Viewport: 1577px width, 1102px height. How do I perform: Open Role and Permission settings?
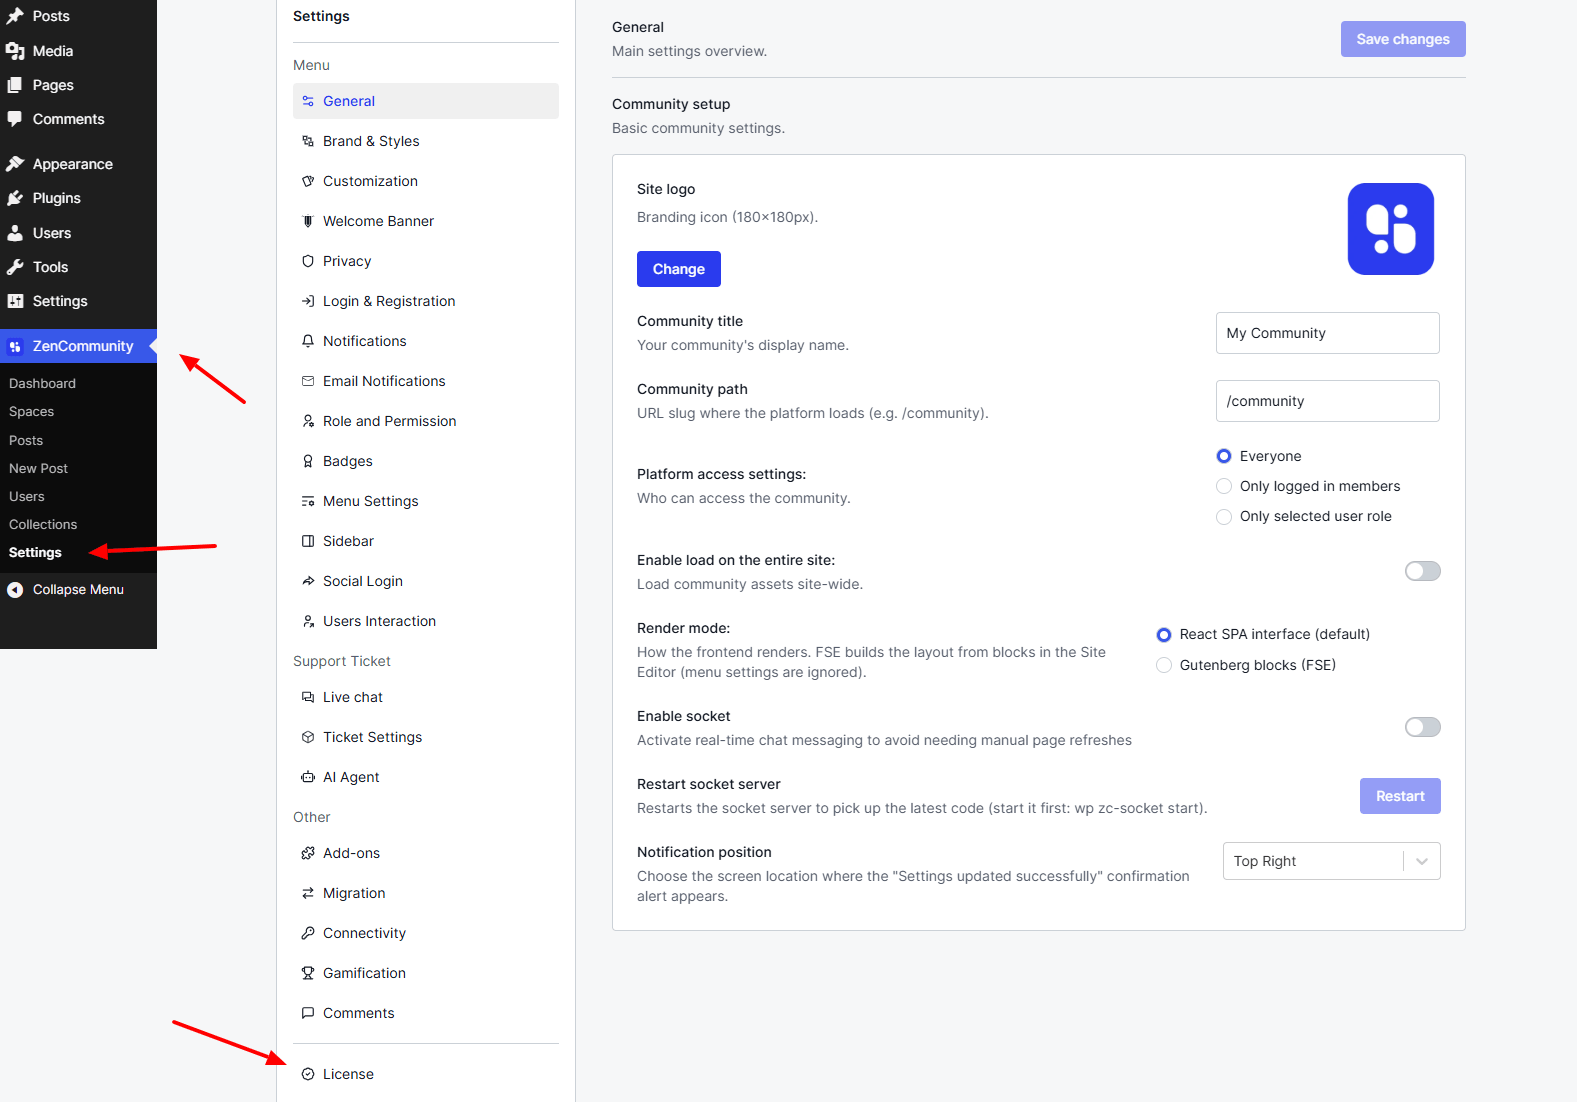(x=426, y=421)
